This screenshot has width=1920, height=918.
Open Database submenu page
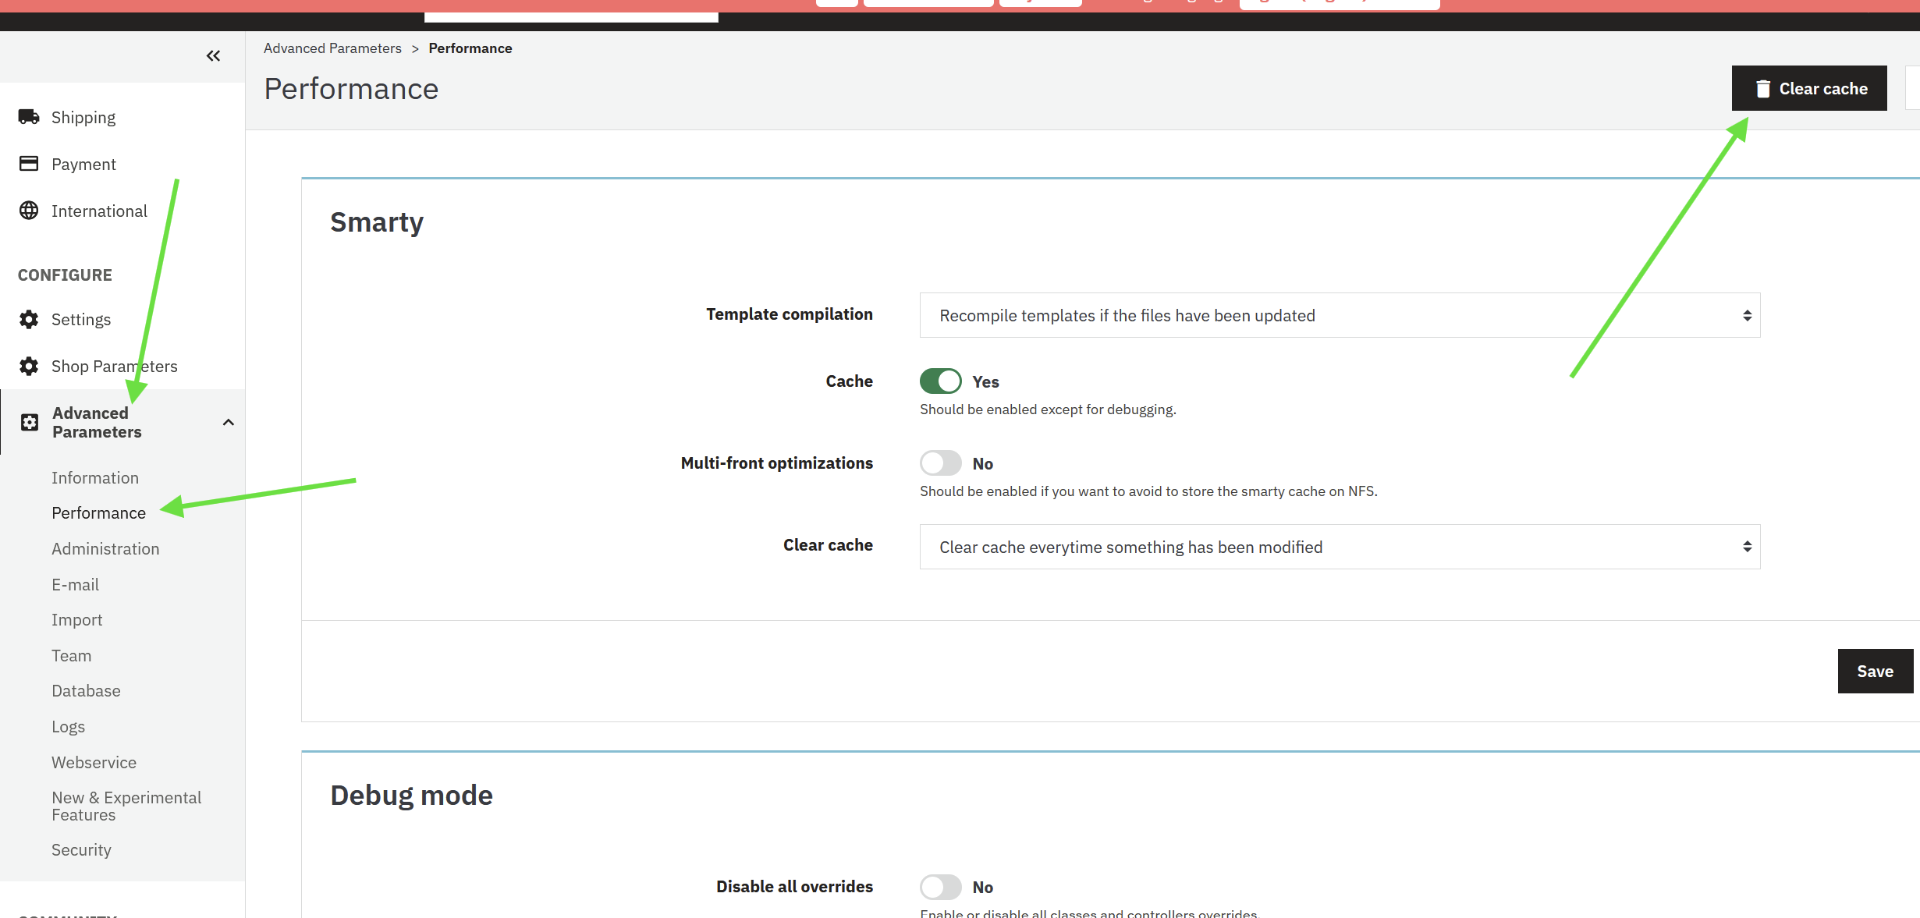(86, 691)
